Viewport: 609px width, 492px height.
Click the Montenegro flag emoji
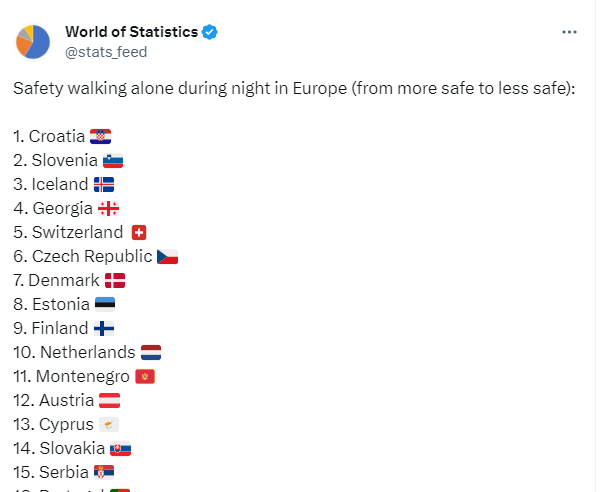click(145, 376)
